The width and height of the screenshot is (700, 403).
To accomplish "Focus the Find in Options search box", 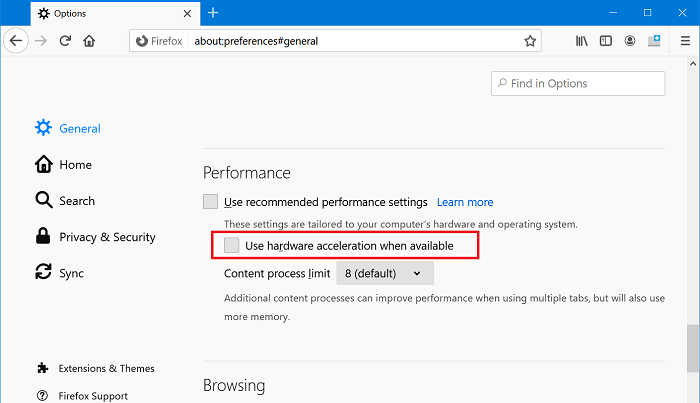I will (578, 83).
